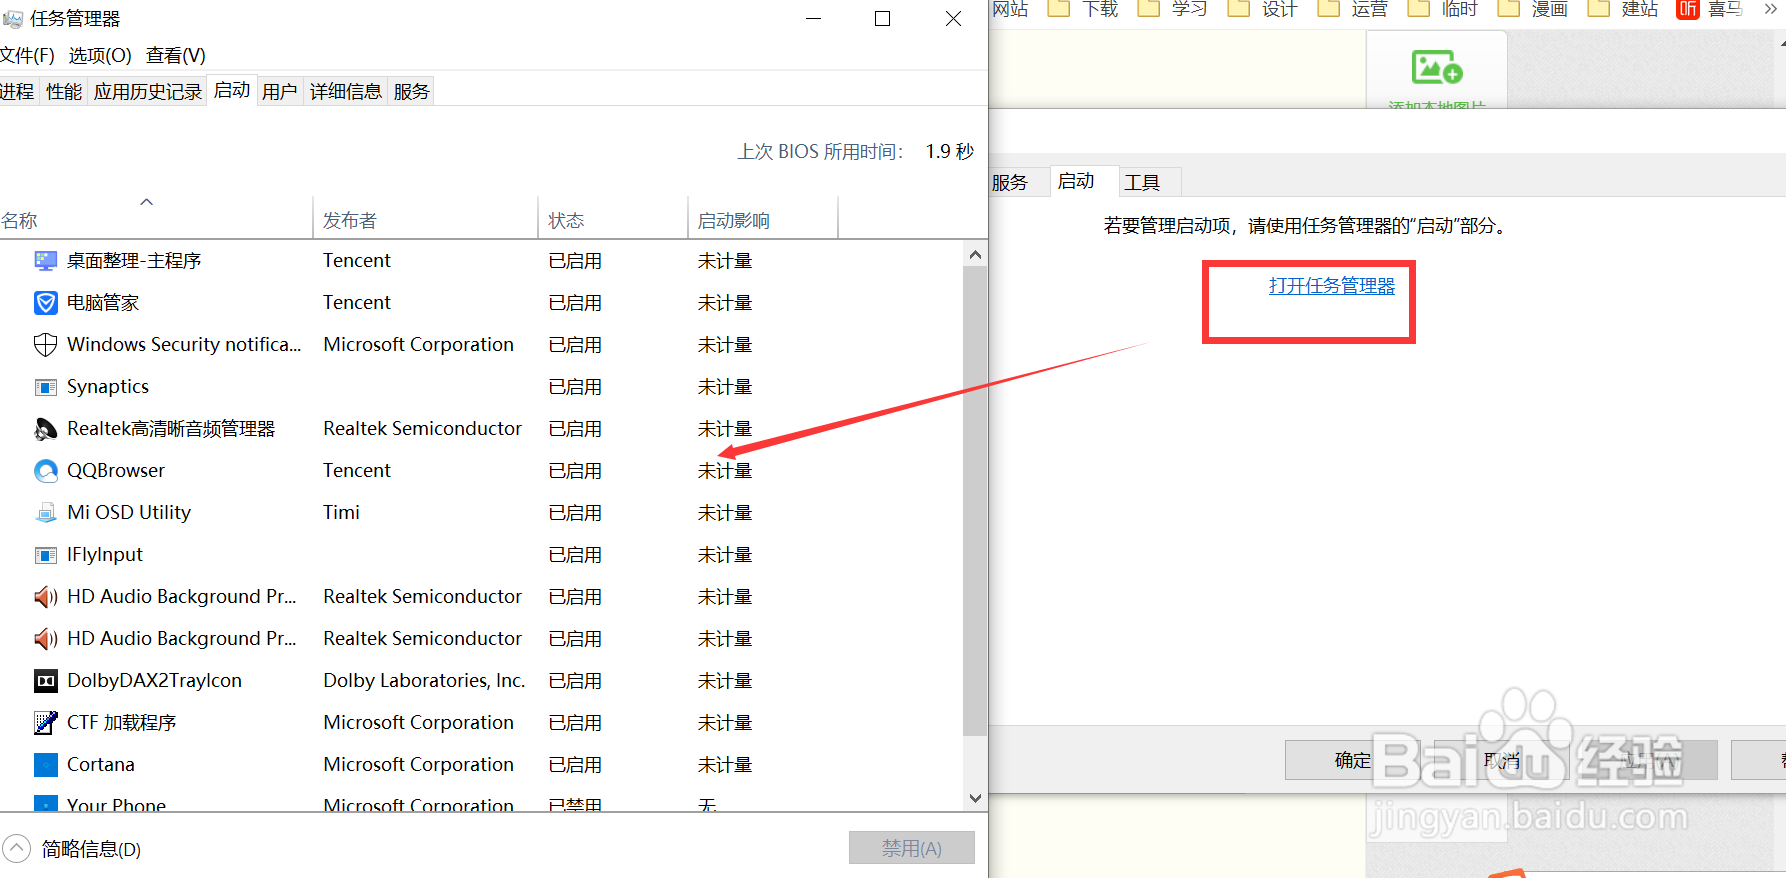This screenshot has width=1786, height=878.
Task: Click Tencent publisher in 电脑管家 row
Action: [x=356, y=303]
